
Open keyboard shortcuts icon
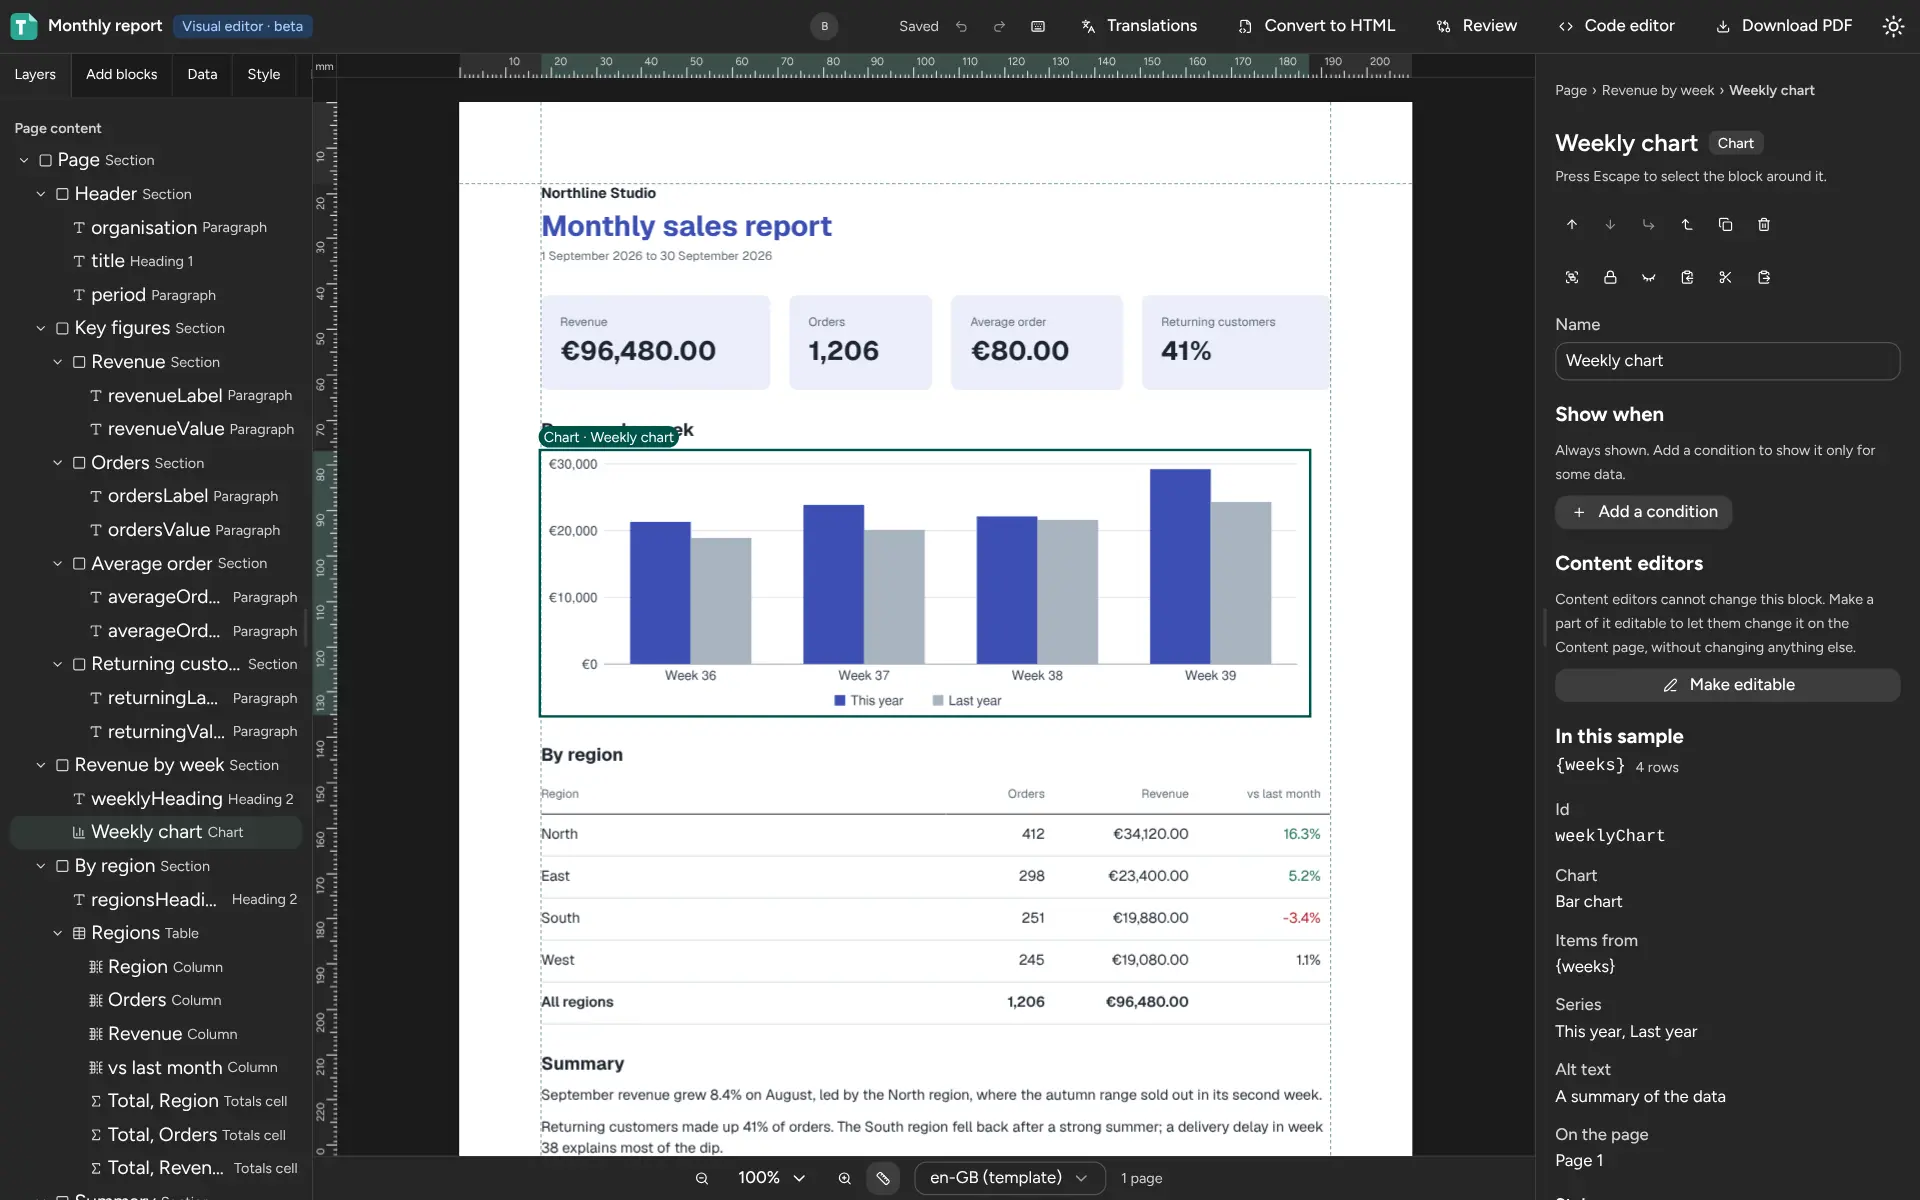[x=1038, y=26]
